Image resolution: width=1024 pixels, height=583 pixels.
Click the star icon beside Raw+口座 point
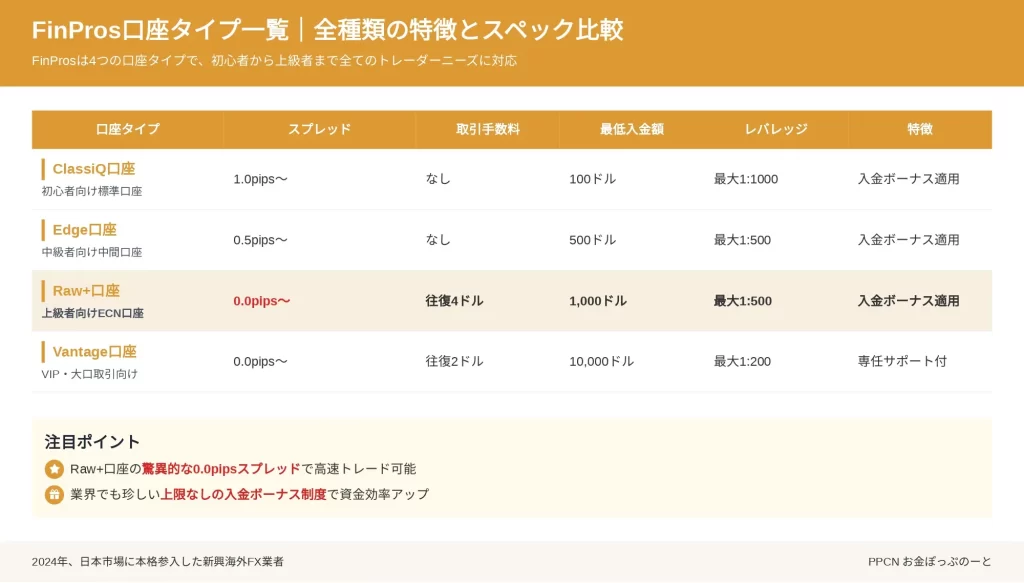click(54, 469)
